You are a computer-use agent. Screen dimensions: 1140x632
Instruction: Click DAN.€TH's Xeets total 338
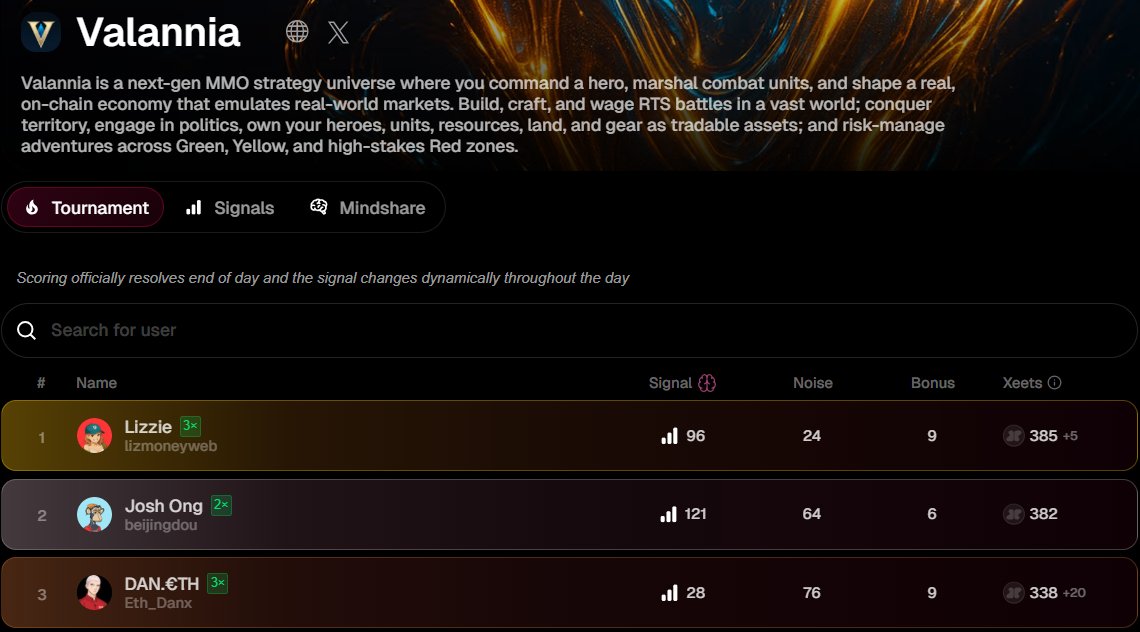pyautogui.click(x=1043, y=593)
